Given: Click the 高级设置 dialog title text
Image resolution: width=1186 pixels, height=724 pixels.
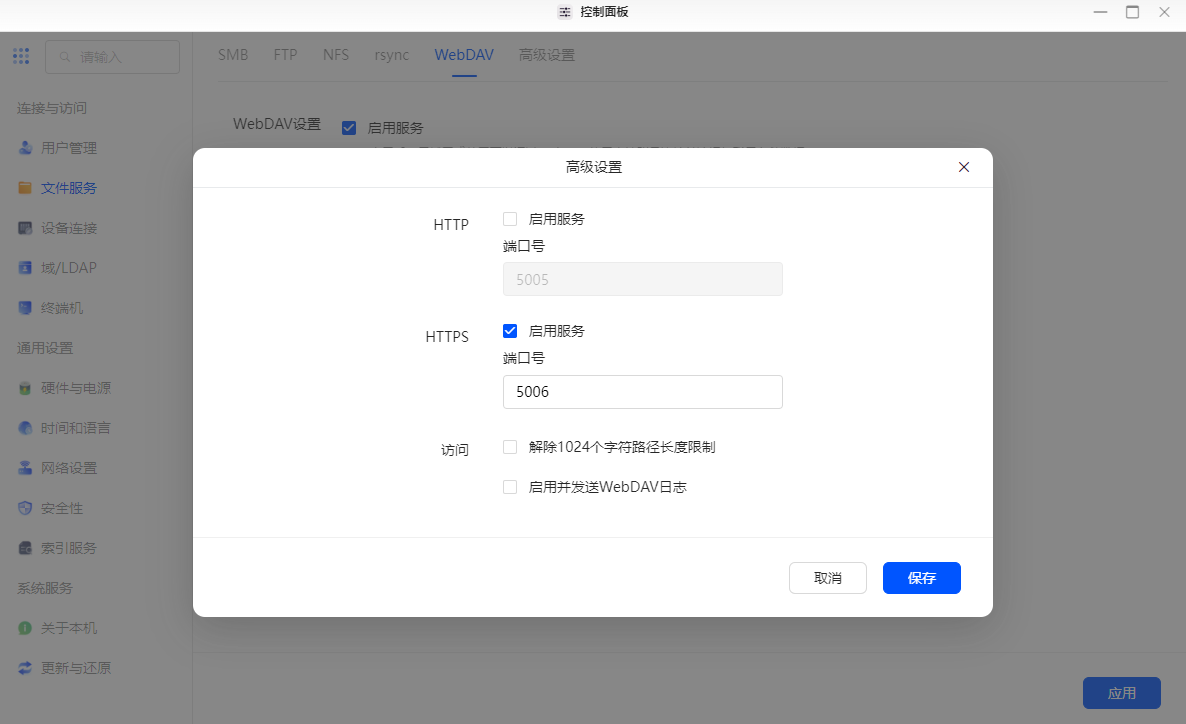Looking at the screenshot, I should 594,167.
